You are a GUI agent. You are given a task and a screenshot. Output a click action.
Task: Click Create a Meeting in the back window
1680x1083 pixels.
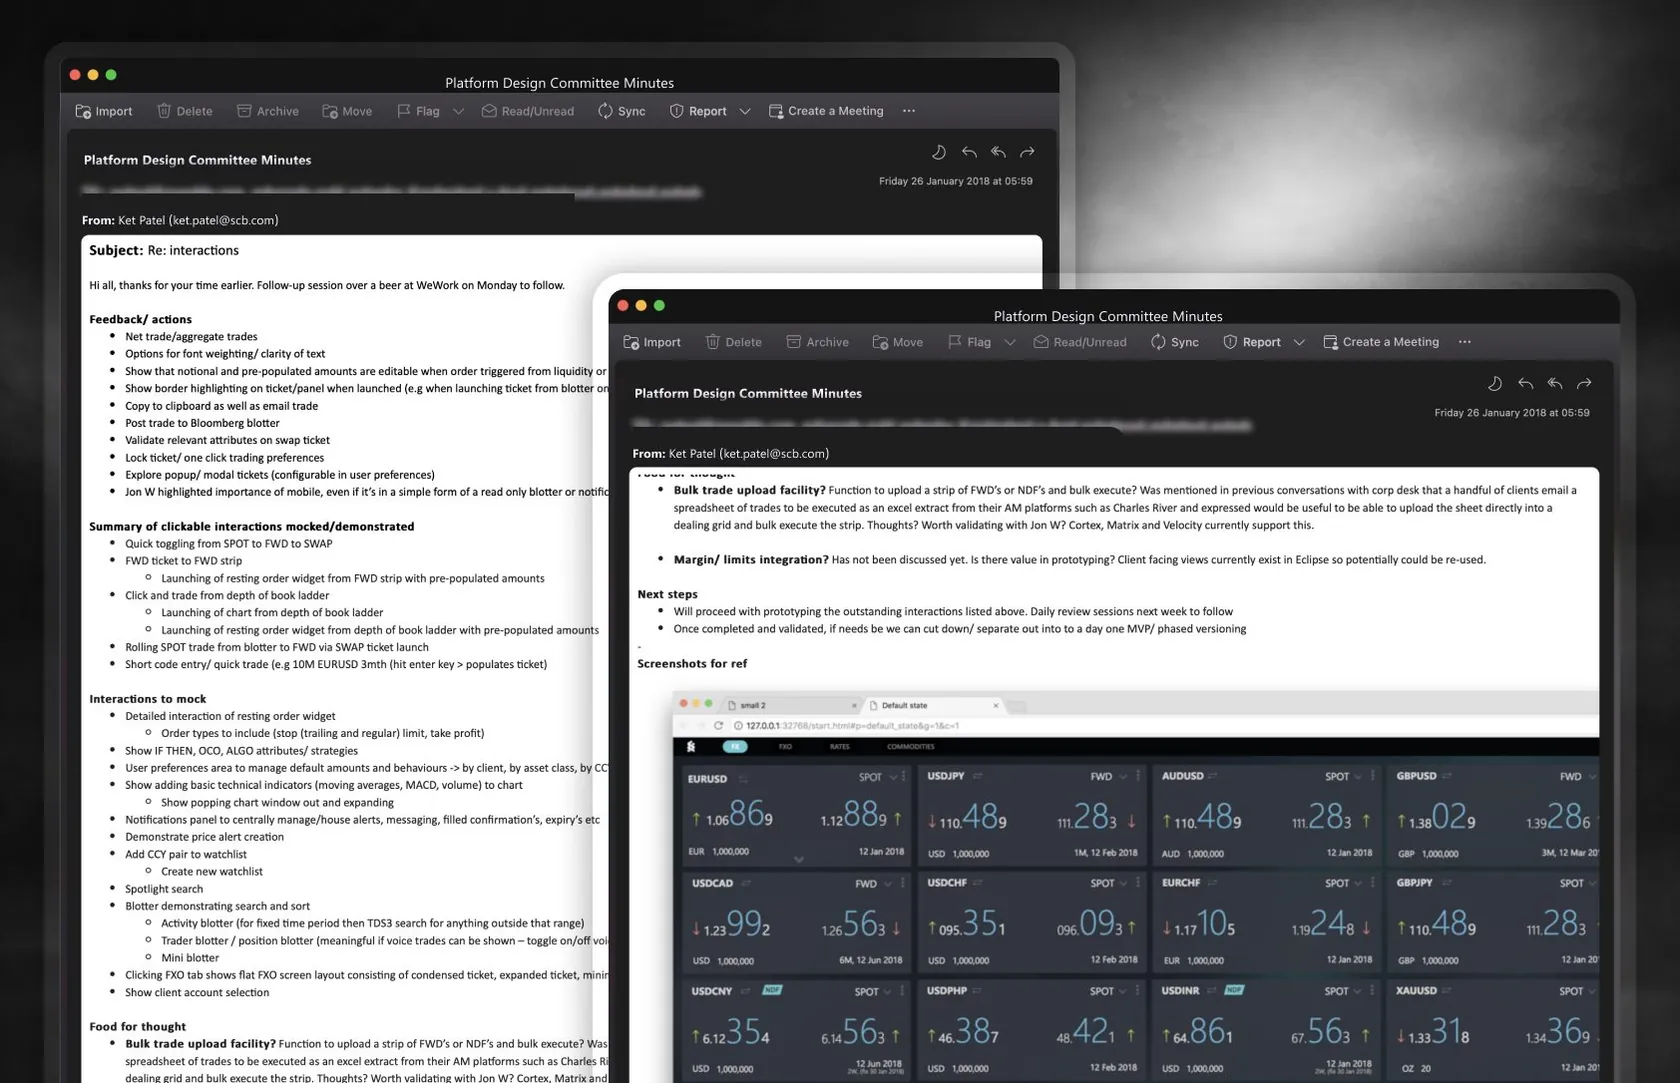tap(826, 111)
